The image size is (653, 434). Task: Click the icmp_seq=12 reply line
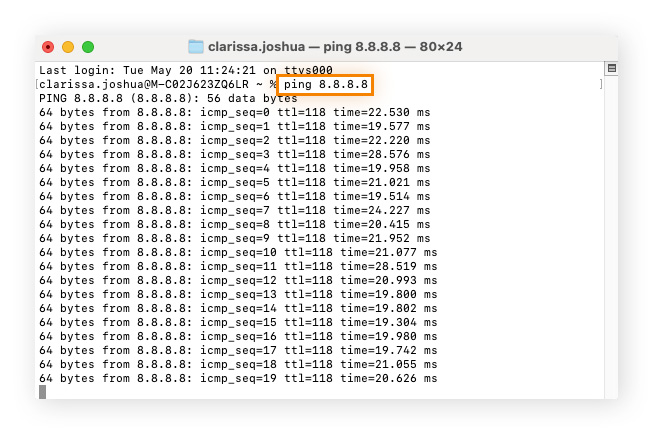tap(238, 280)
